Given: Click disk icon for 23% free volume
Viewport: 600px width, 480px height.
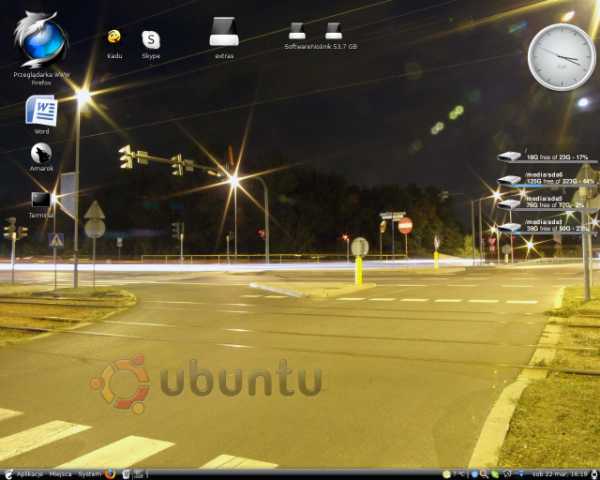Looking at the screenshot, I should (x=509, y=228).
